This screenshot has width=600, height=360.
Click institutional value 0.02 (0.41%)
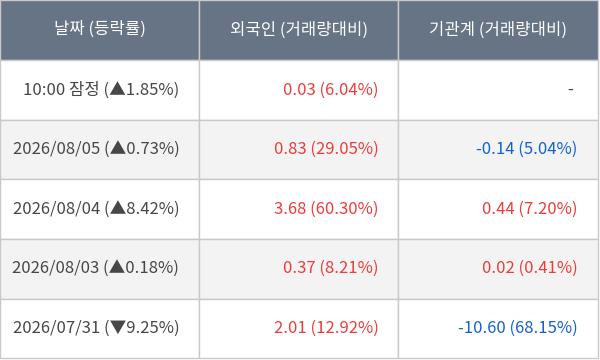[530, 267]
